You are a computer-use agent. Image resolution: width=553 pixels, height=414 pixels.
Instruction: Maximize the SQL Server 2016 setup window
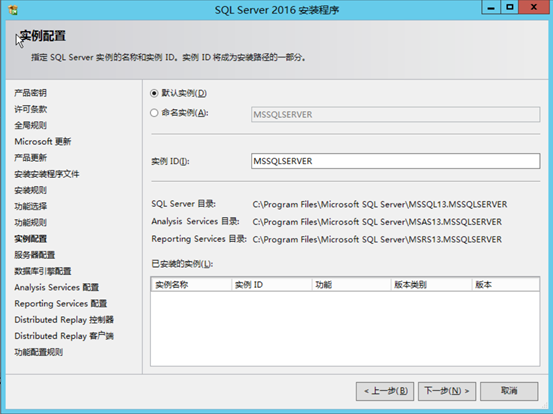(510, 7)
